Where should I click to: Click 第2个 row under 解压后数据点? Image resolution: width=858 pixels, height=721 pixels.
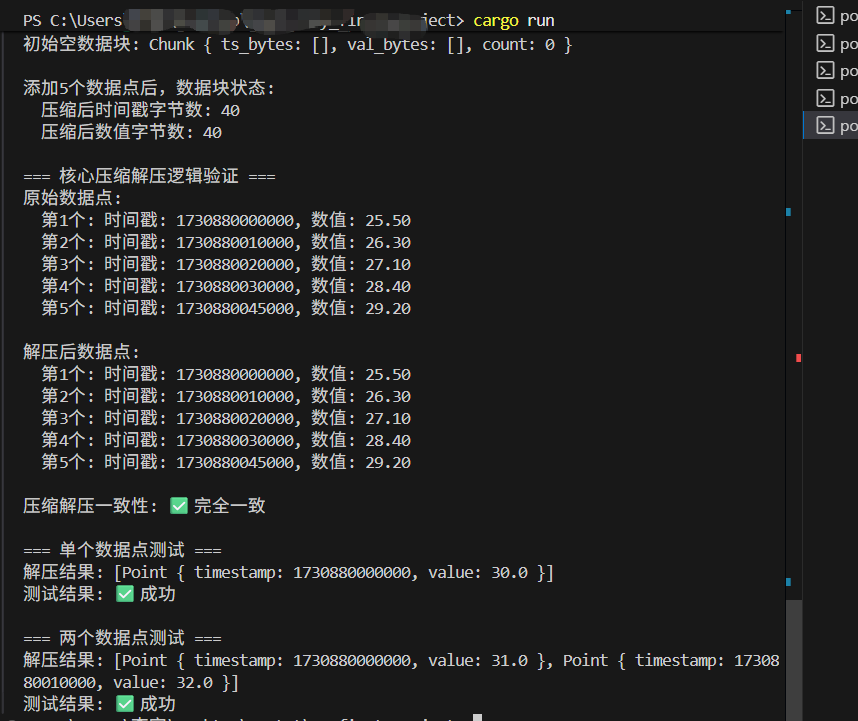click(x=226, y=396)
